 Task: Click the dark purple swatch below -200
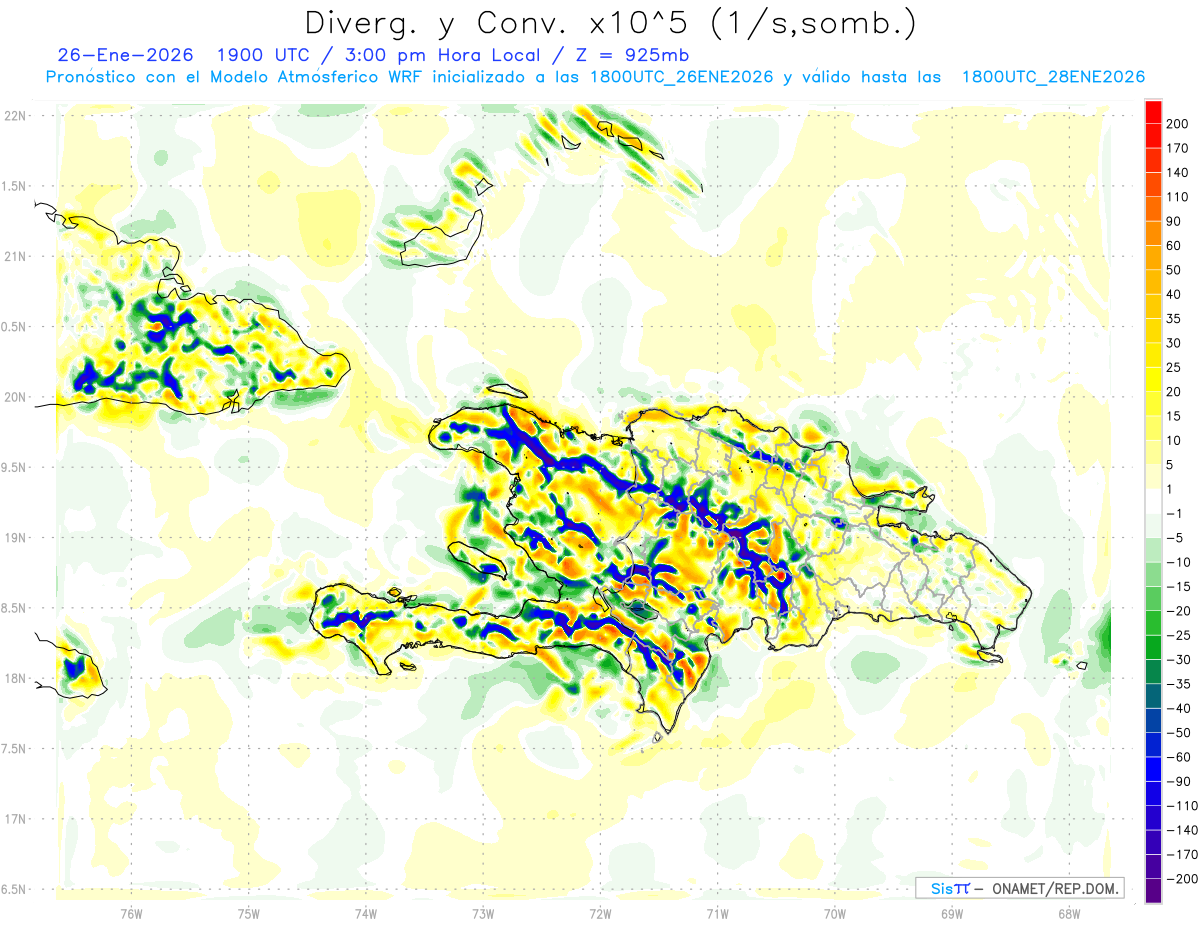tap(1153, 891)
